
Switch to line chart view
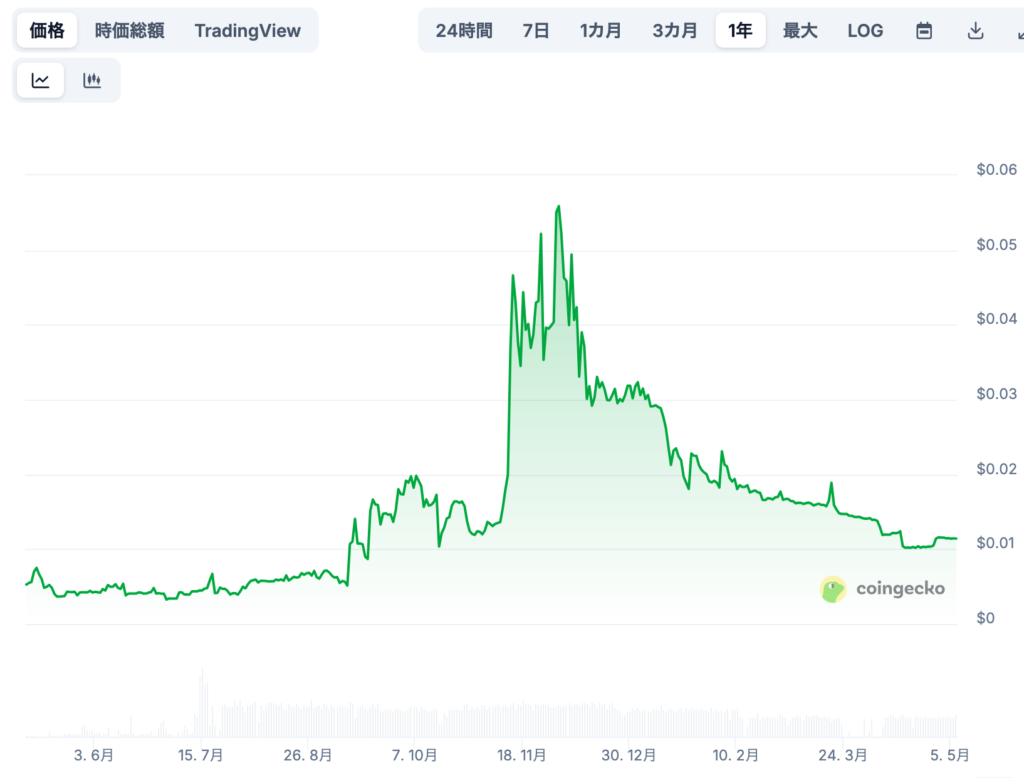tap(40, 80)
